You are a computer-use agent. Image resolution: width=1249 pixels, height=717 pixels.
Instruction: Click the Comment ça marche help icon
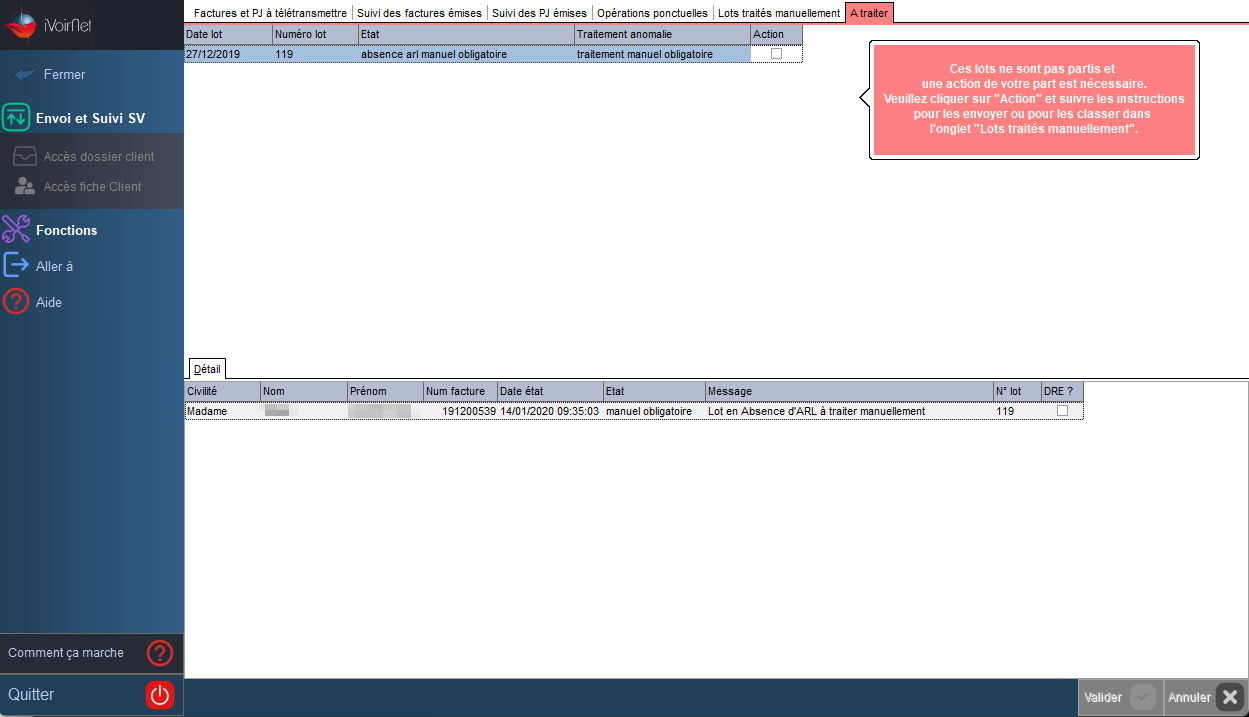[160, 653]
